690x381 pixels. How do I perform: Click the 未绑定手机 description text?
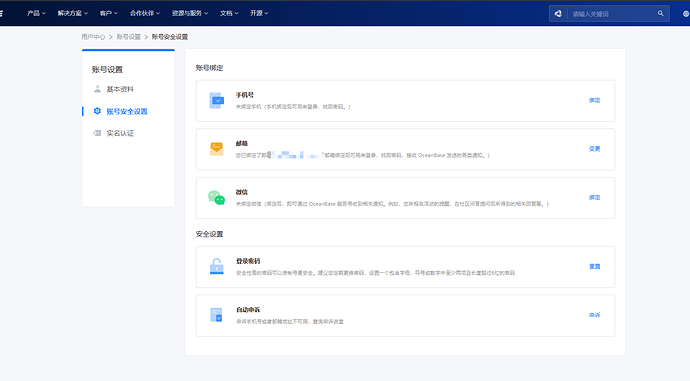click(293, 106)
